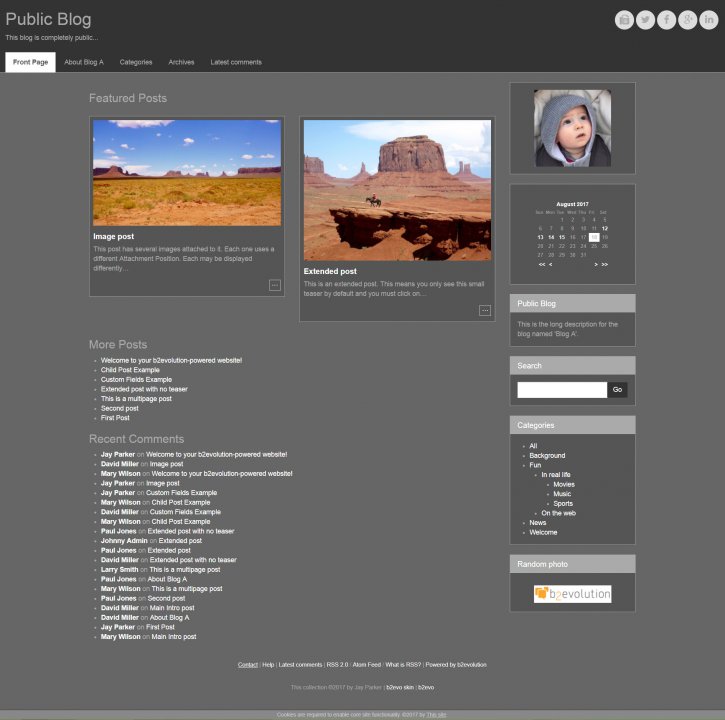
Task: Open the LinkedIn social icon
Action: click(x=708, y=20)
